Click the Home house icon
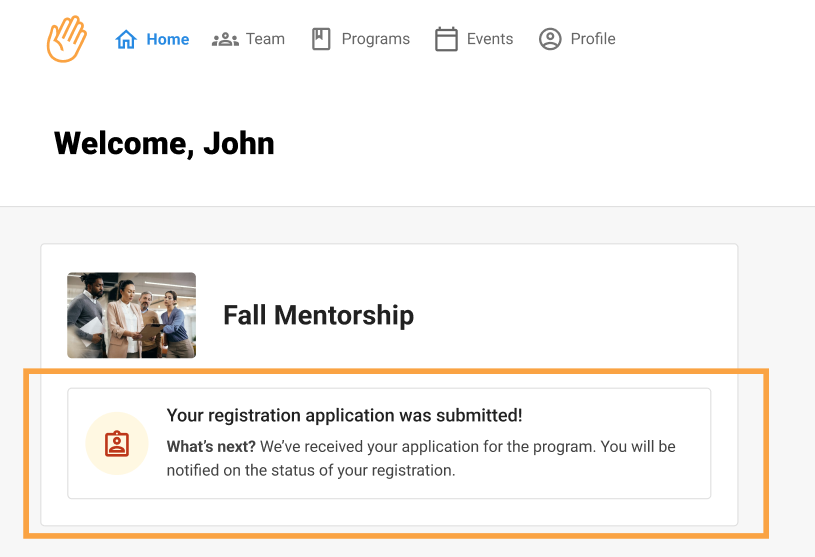 coord(126,39)
